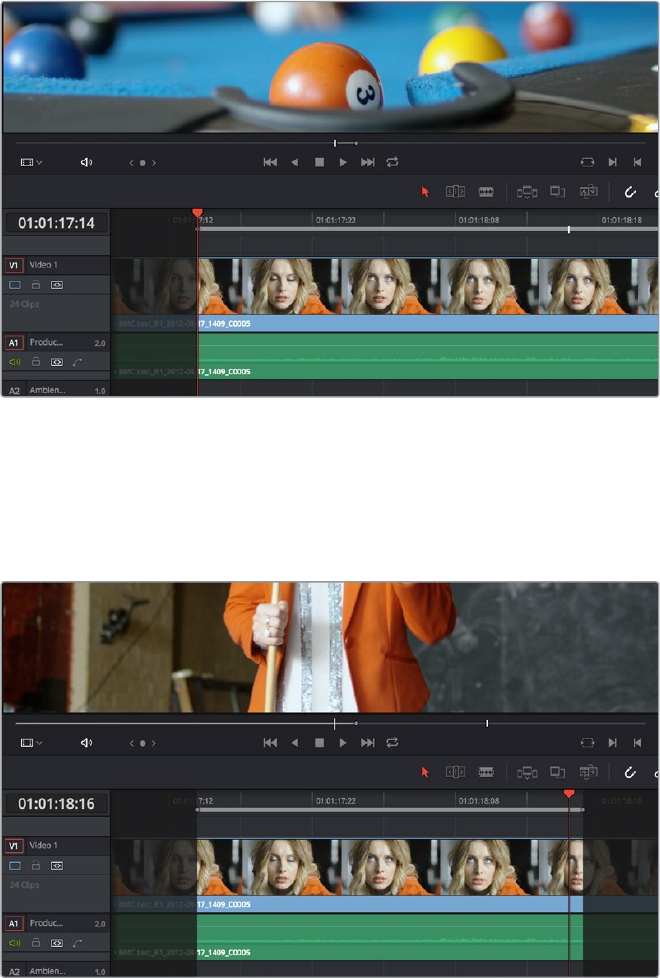
Task: Activate Trim Edit mode in 01:01:17:14 screenshot
Action: (x=455, y=192)
